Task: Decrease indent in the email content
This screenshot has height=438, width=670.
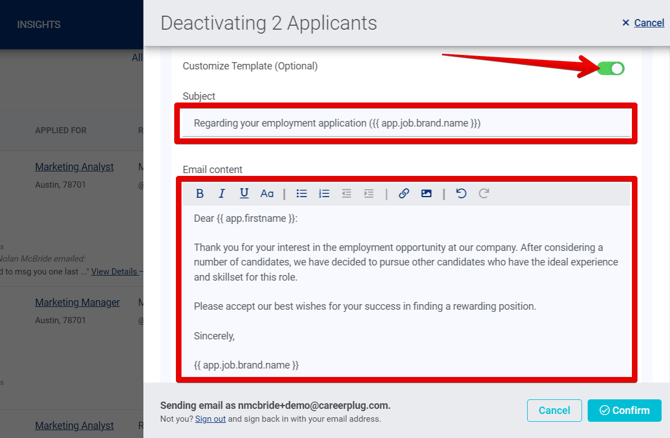Action: (346, 194)
